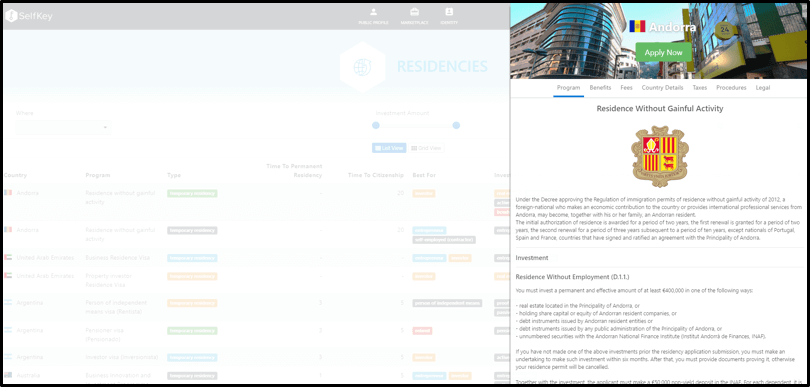Click the Country column header
Image resolution: width=810 pixels, height=387 pixels.
15,175
